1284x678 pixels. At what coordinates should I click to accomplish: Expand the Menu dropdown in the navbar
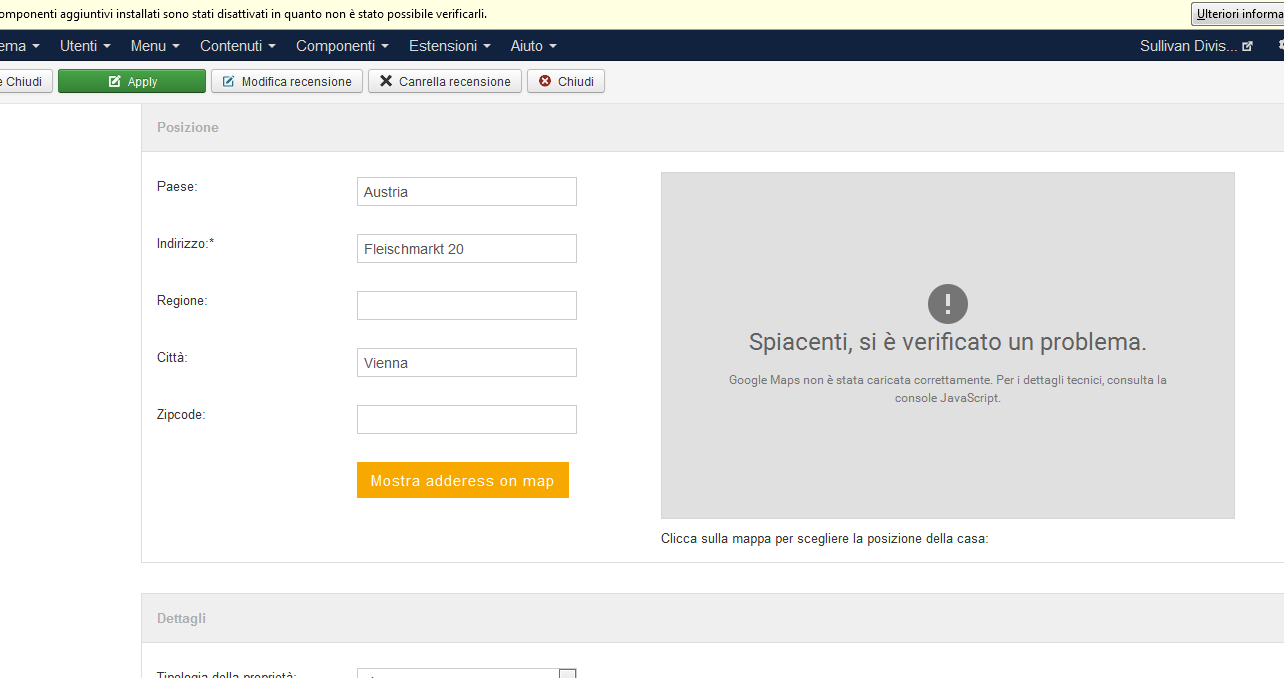click(155, 46)
